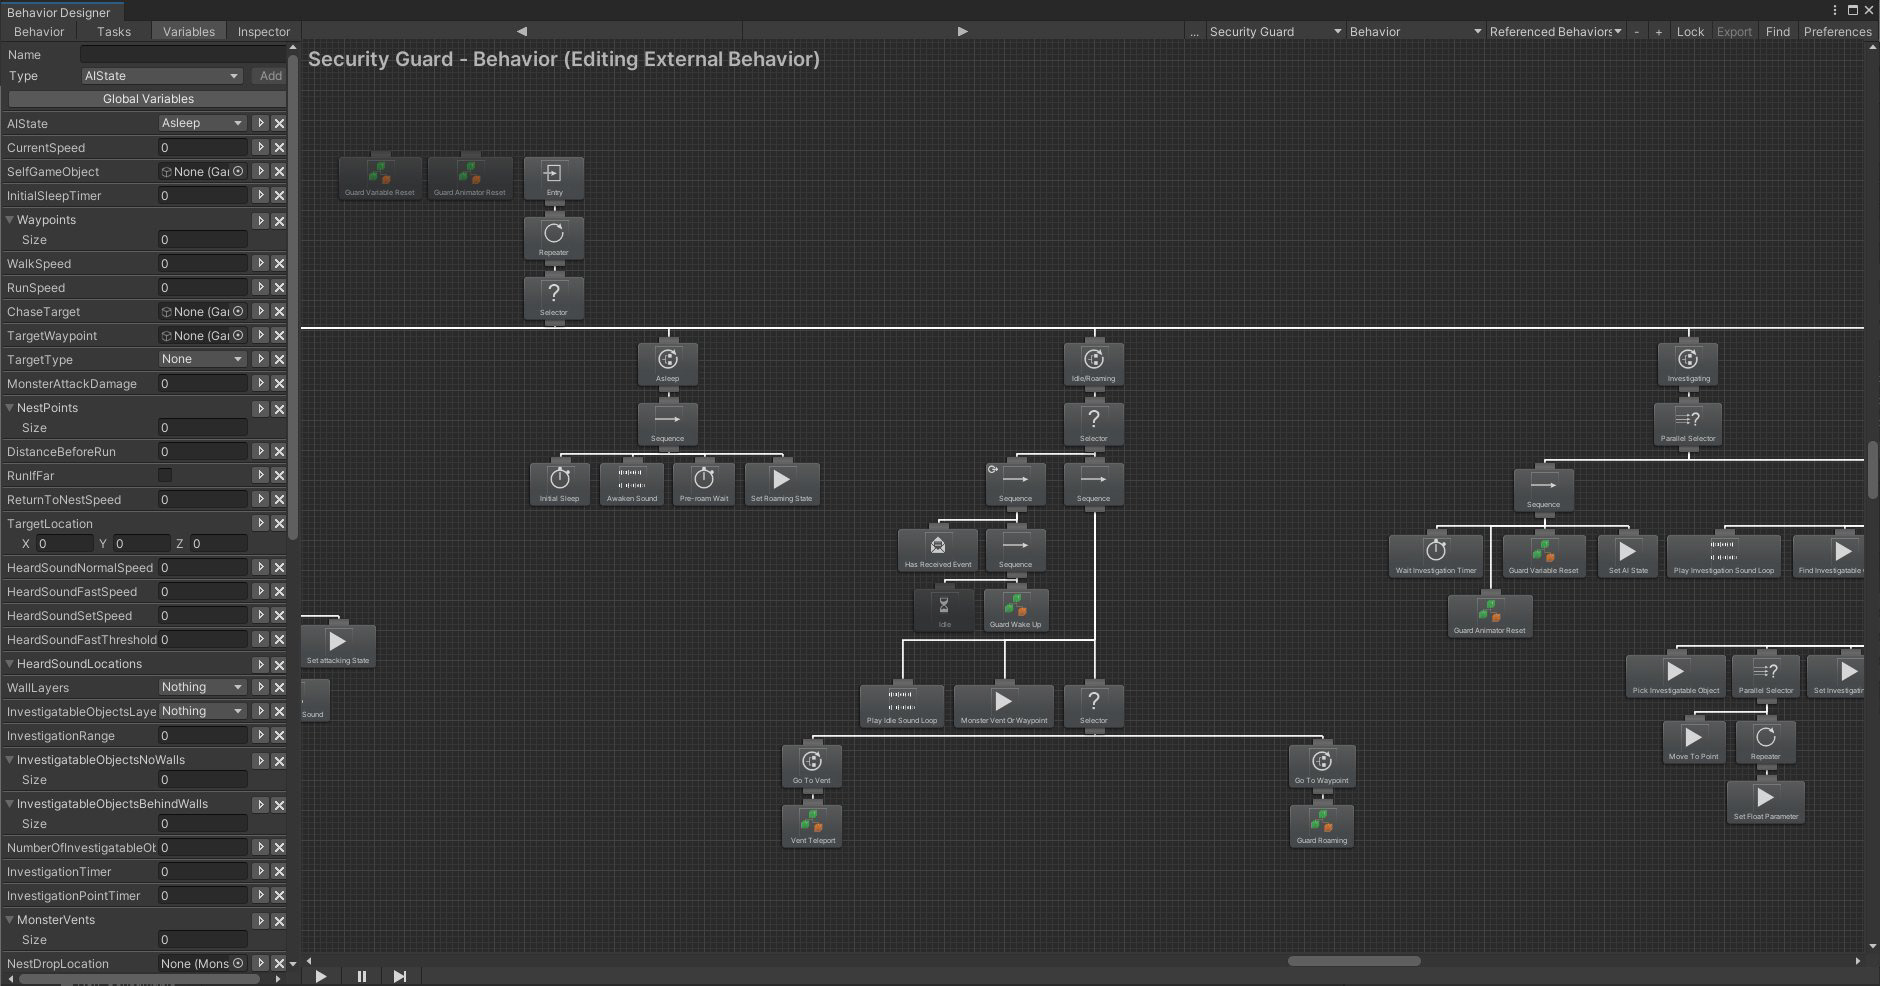1880x986 pixels.
Task: Toggle the RunIfFar checkbox
Action: coord(165,475)
